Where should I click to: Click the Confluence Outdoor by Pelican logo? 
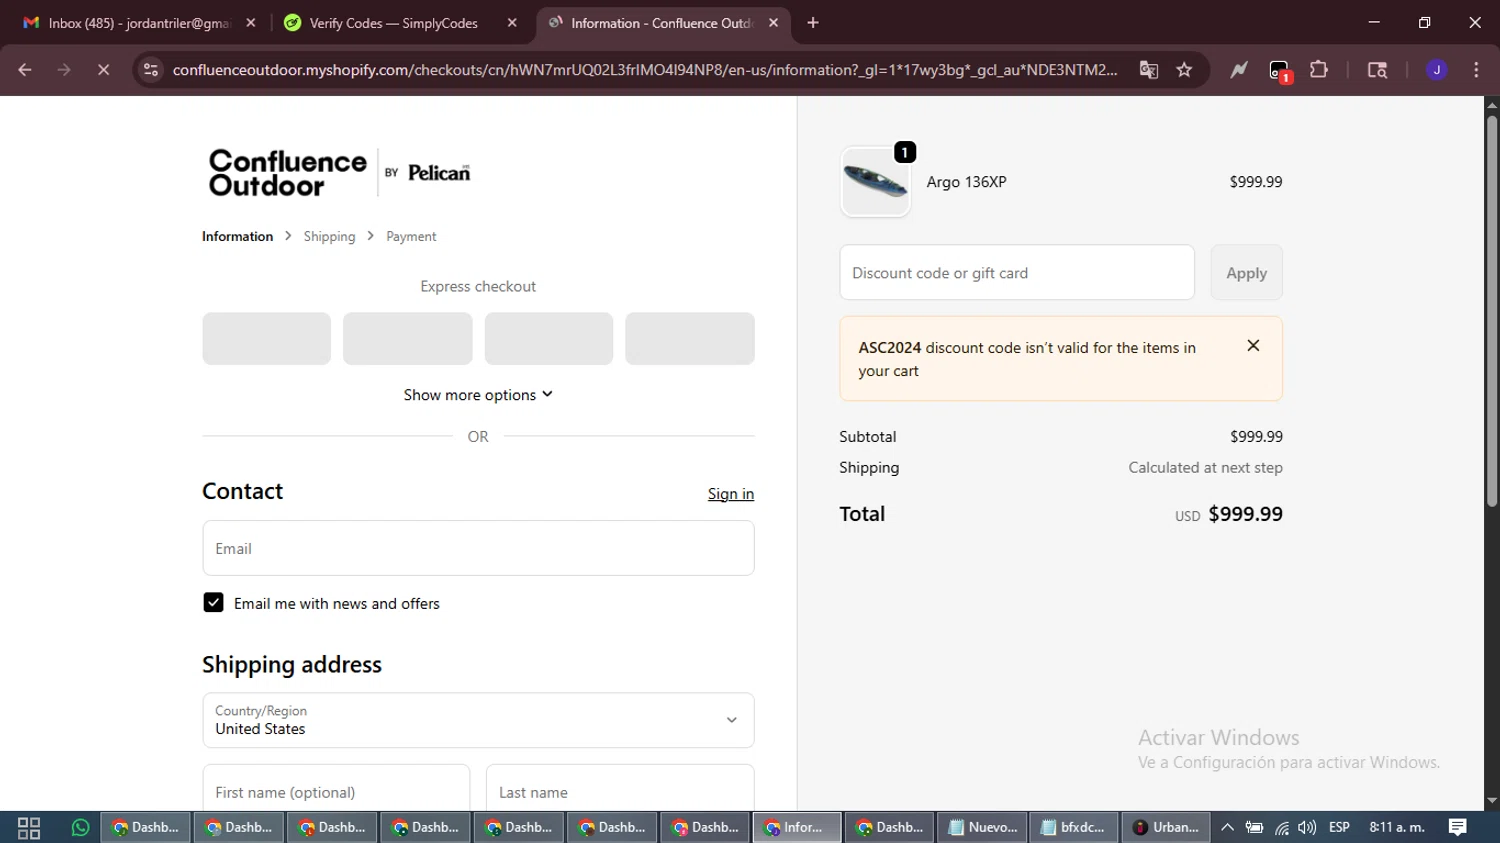tap(339, 173)
